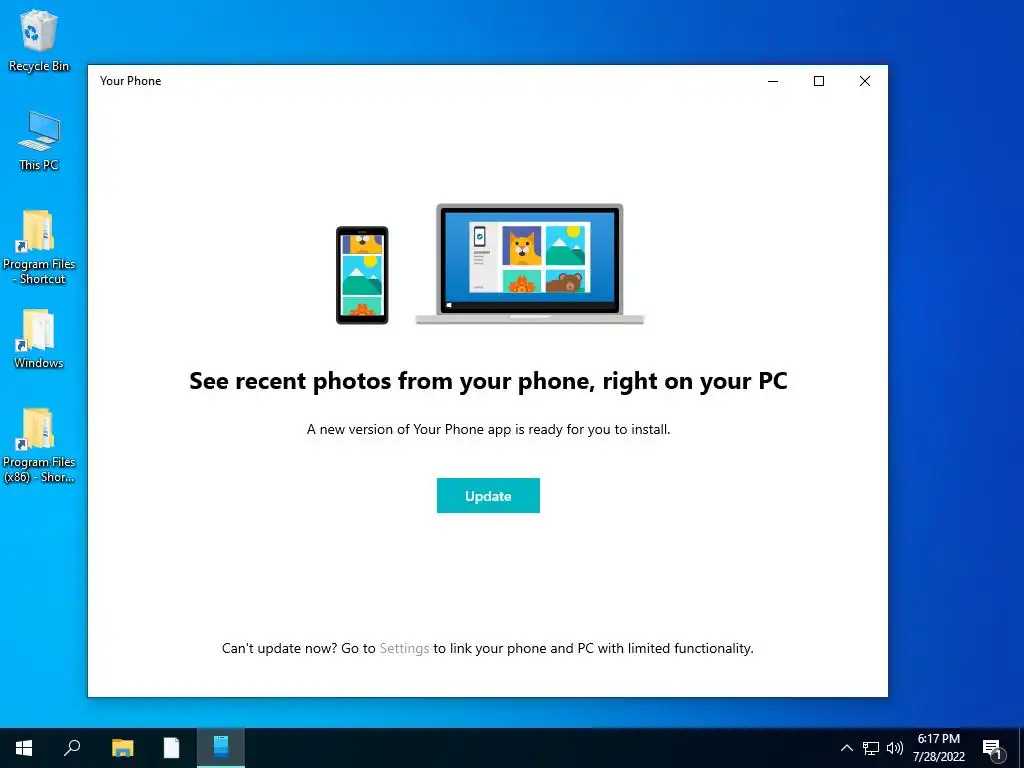This screenshot has width=1024, height=768.
Task: Click the blank document icon on the taskbar
Action: (171, 748)
